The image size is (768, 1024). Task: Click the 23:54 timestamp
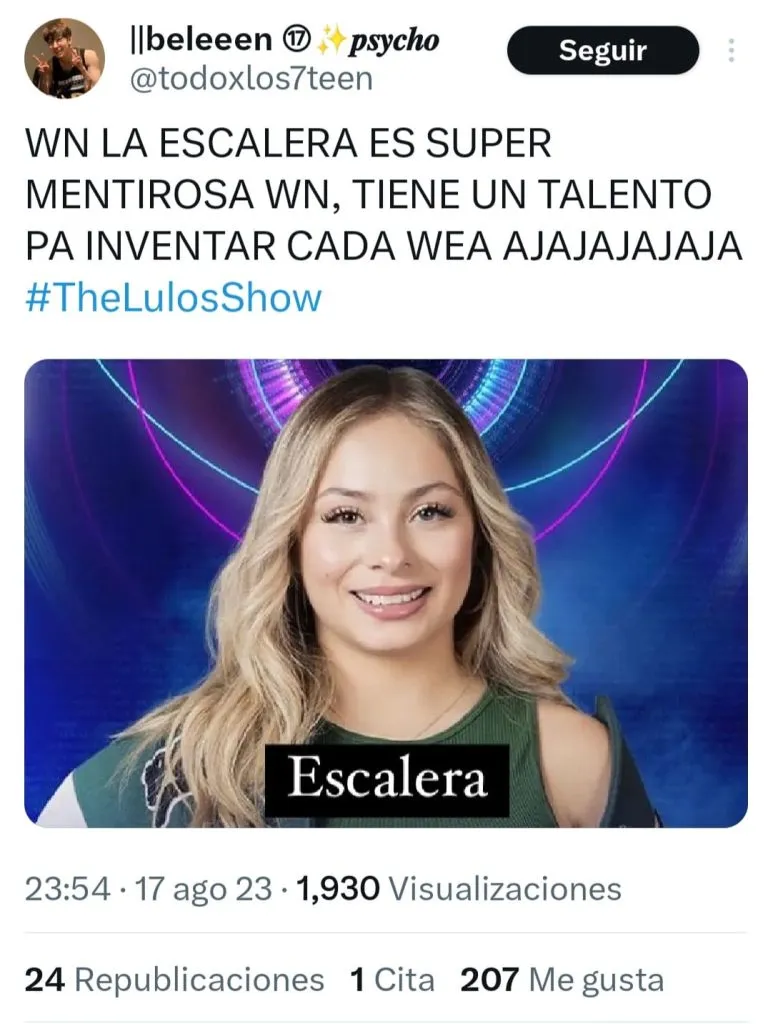(67, 889)
